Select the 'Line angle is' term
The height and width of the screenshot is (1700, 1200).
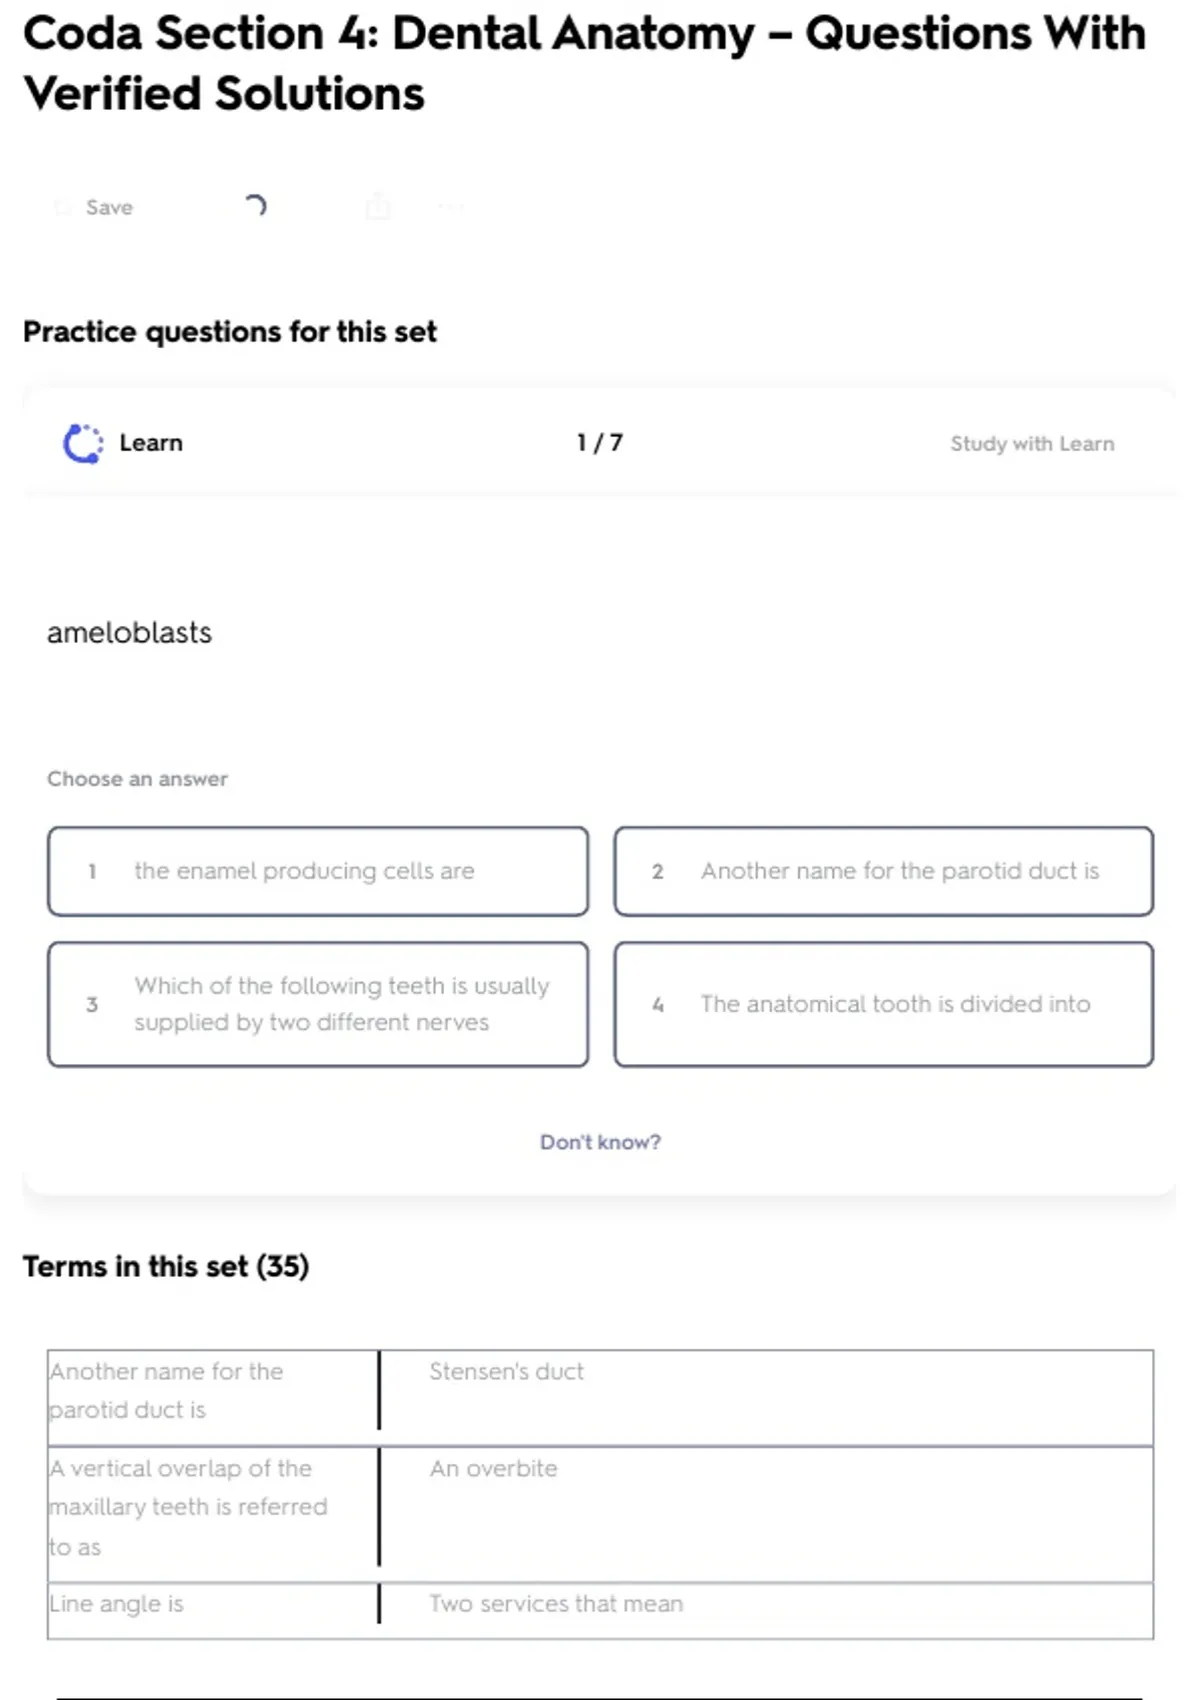(x=117, y=1604)
